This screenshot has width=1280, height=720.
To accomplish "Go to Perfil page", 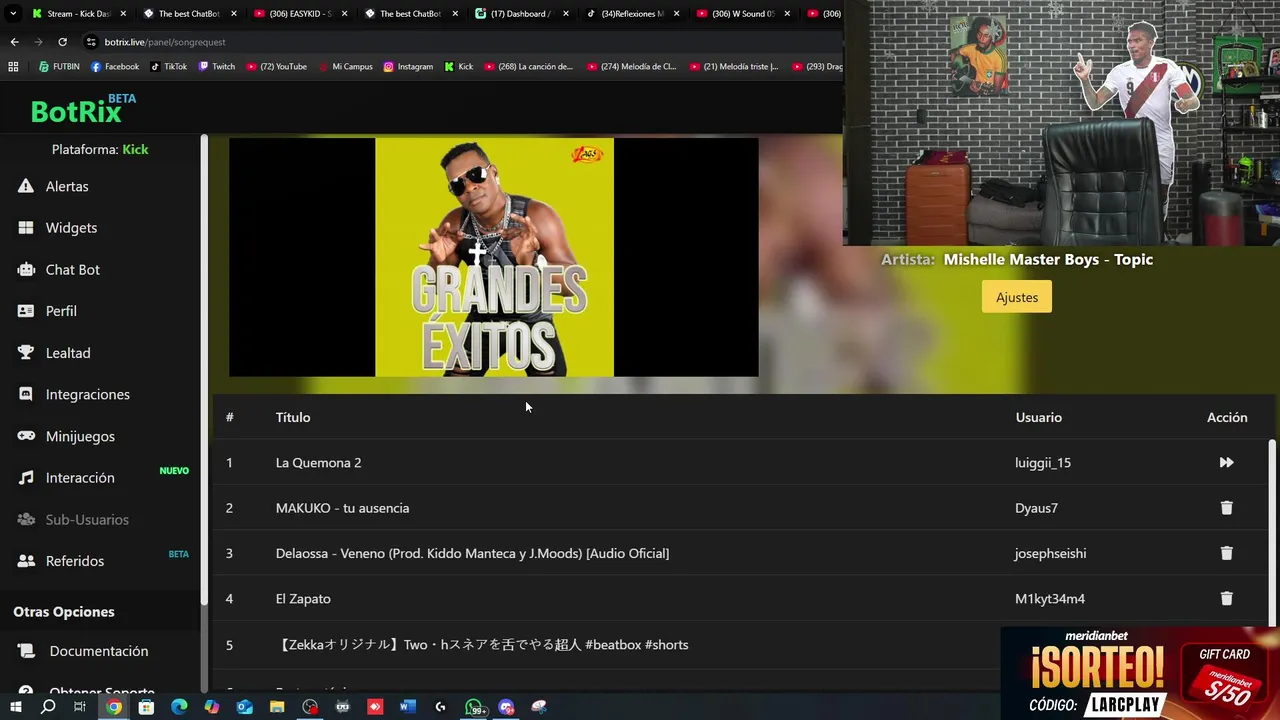I will pyautogui.click(x=61, y=311).
